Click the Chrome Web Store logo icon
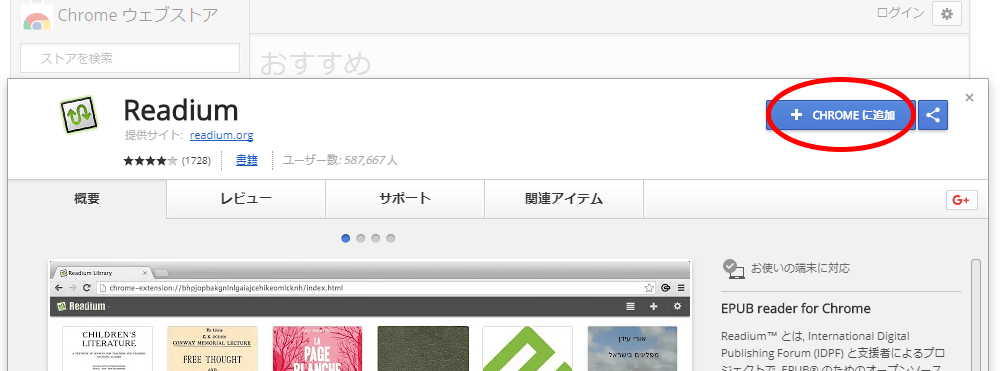The image size is (1000, 371). (x=36, y=17)
